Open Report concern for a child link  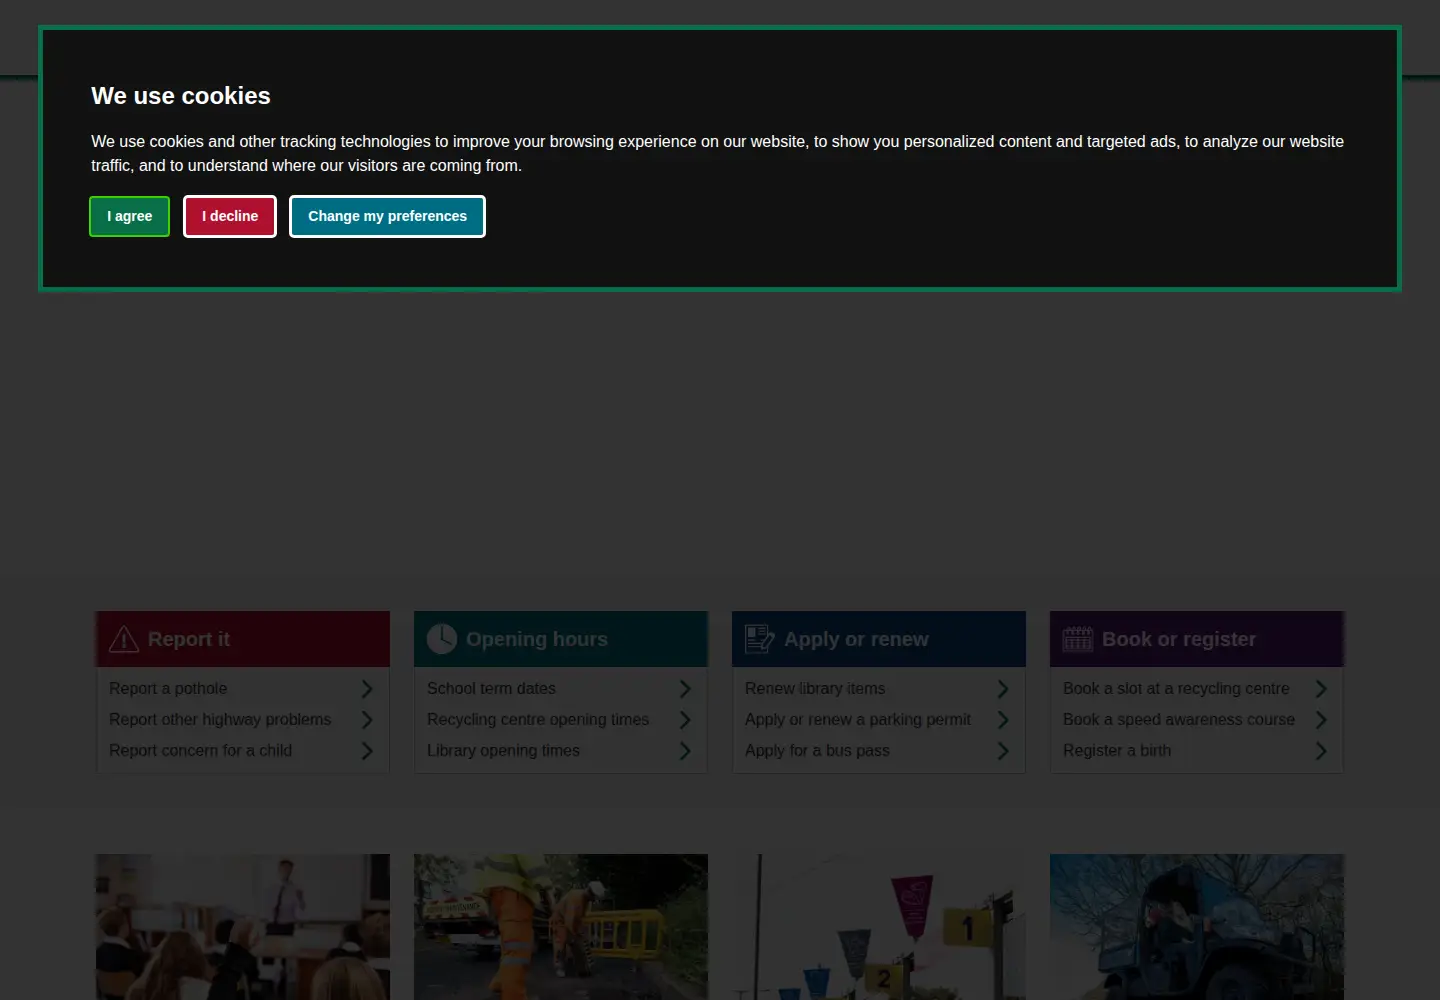[x=200, y=751]
